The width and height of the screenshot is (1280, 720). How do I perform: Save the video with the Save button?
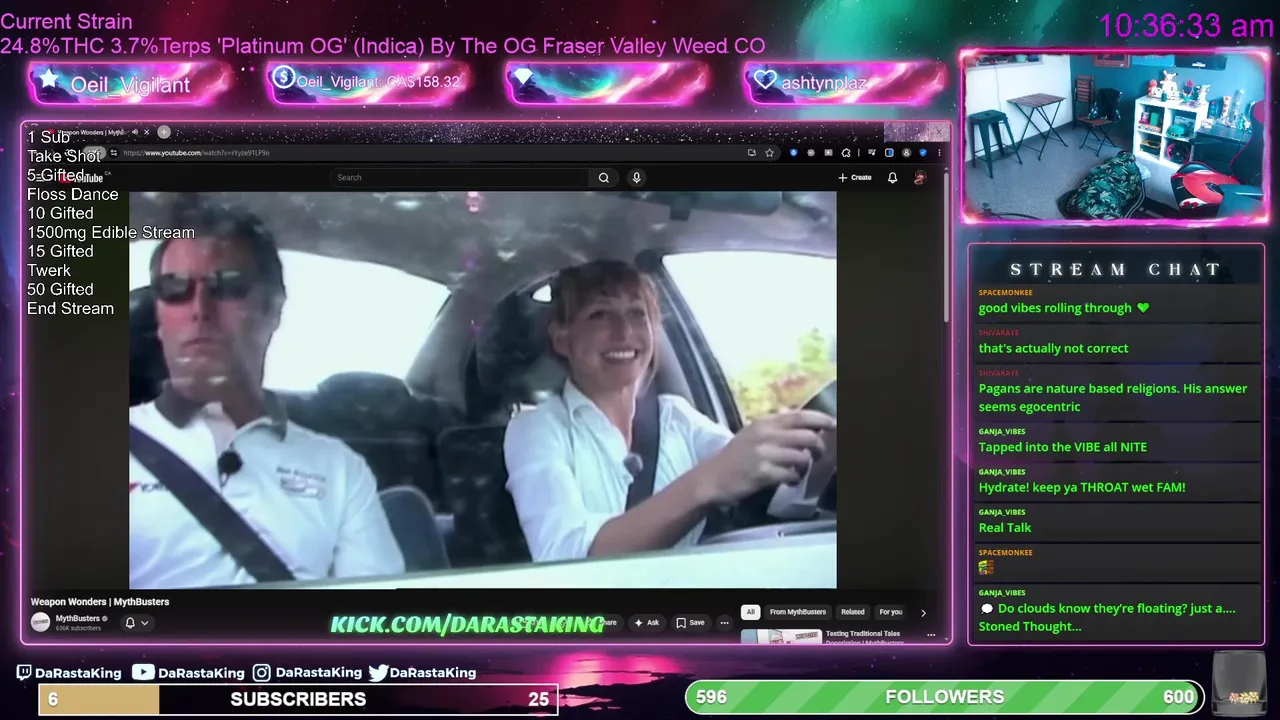click(690, 622)
